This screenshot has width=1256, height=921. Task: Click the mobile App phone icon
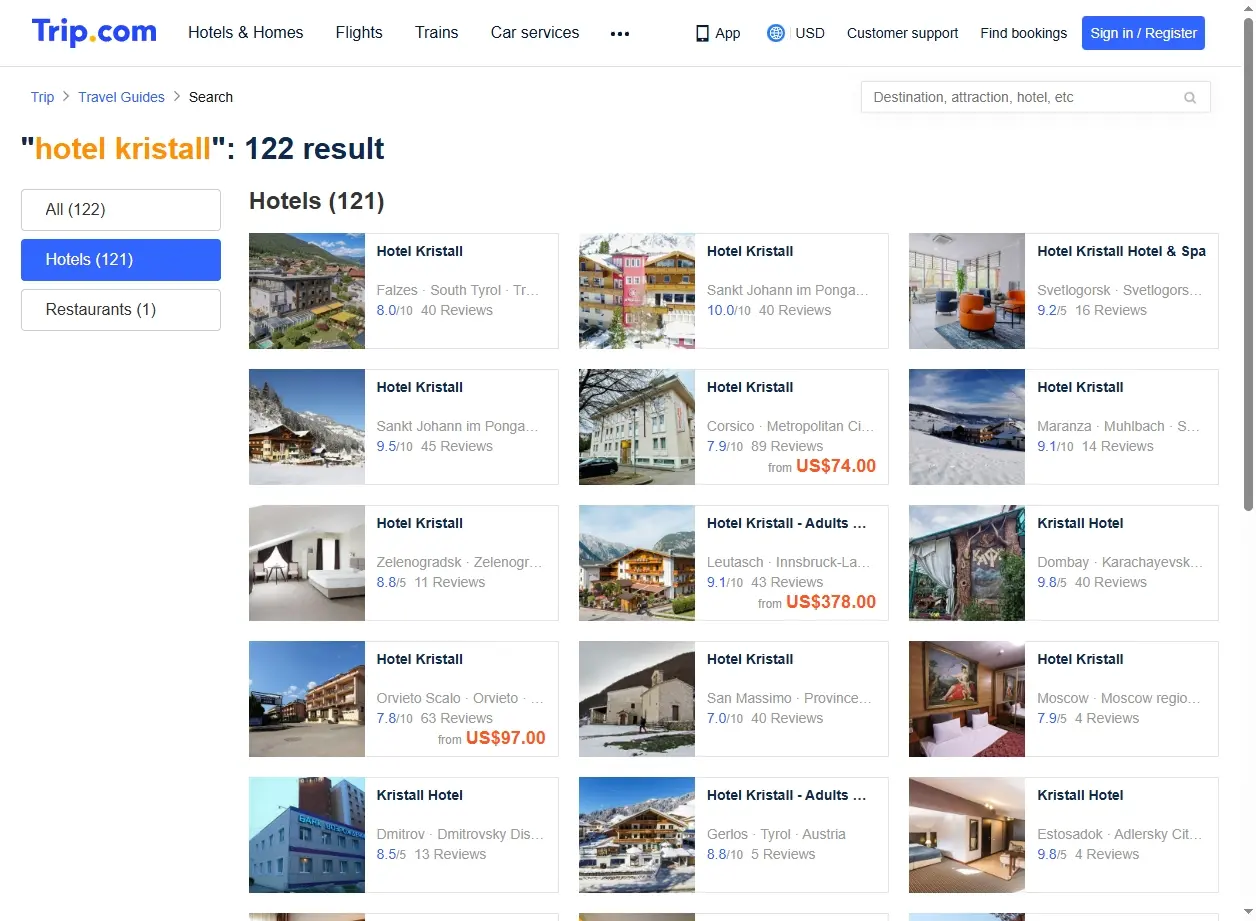click(702, 33)
